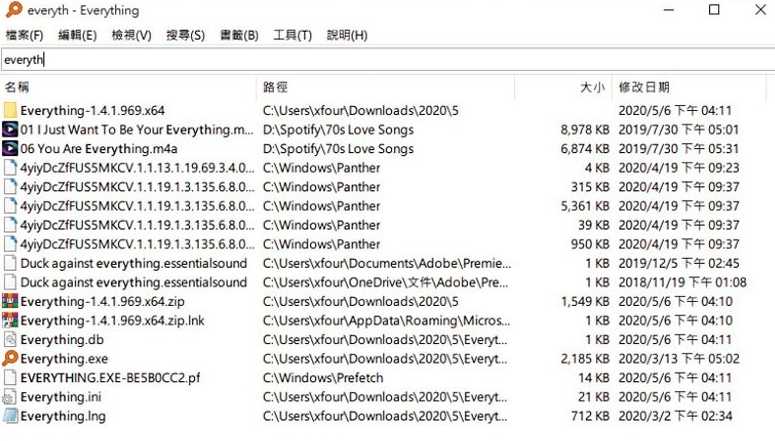Viewport: 775px width, 441px height.
Task: Select the file icon of the 5,361 KB 4yiyDcZfFUS5MKCV row
Action: point(10,206)
